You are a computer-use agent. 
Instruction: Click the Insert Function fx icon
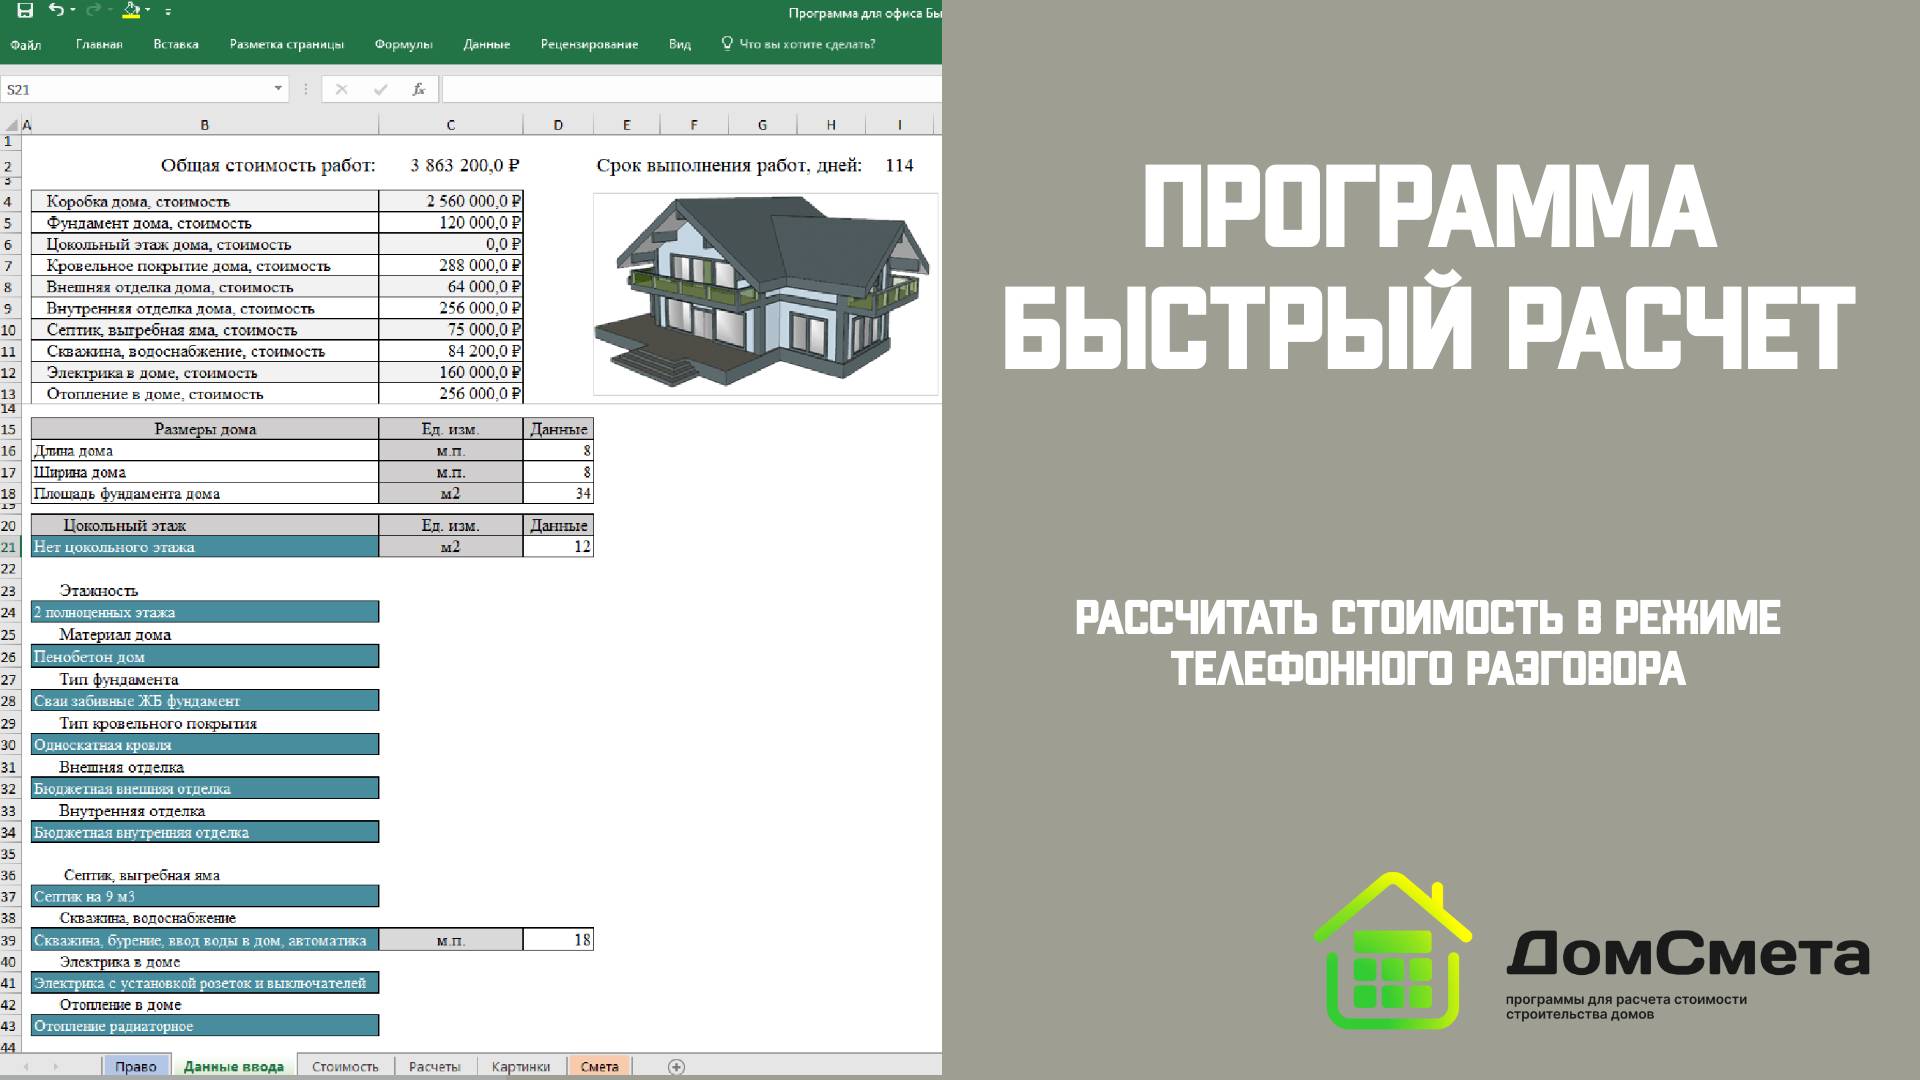[x=419, y=89]
